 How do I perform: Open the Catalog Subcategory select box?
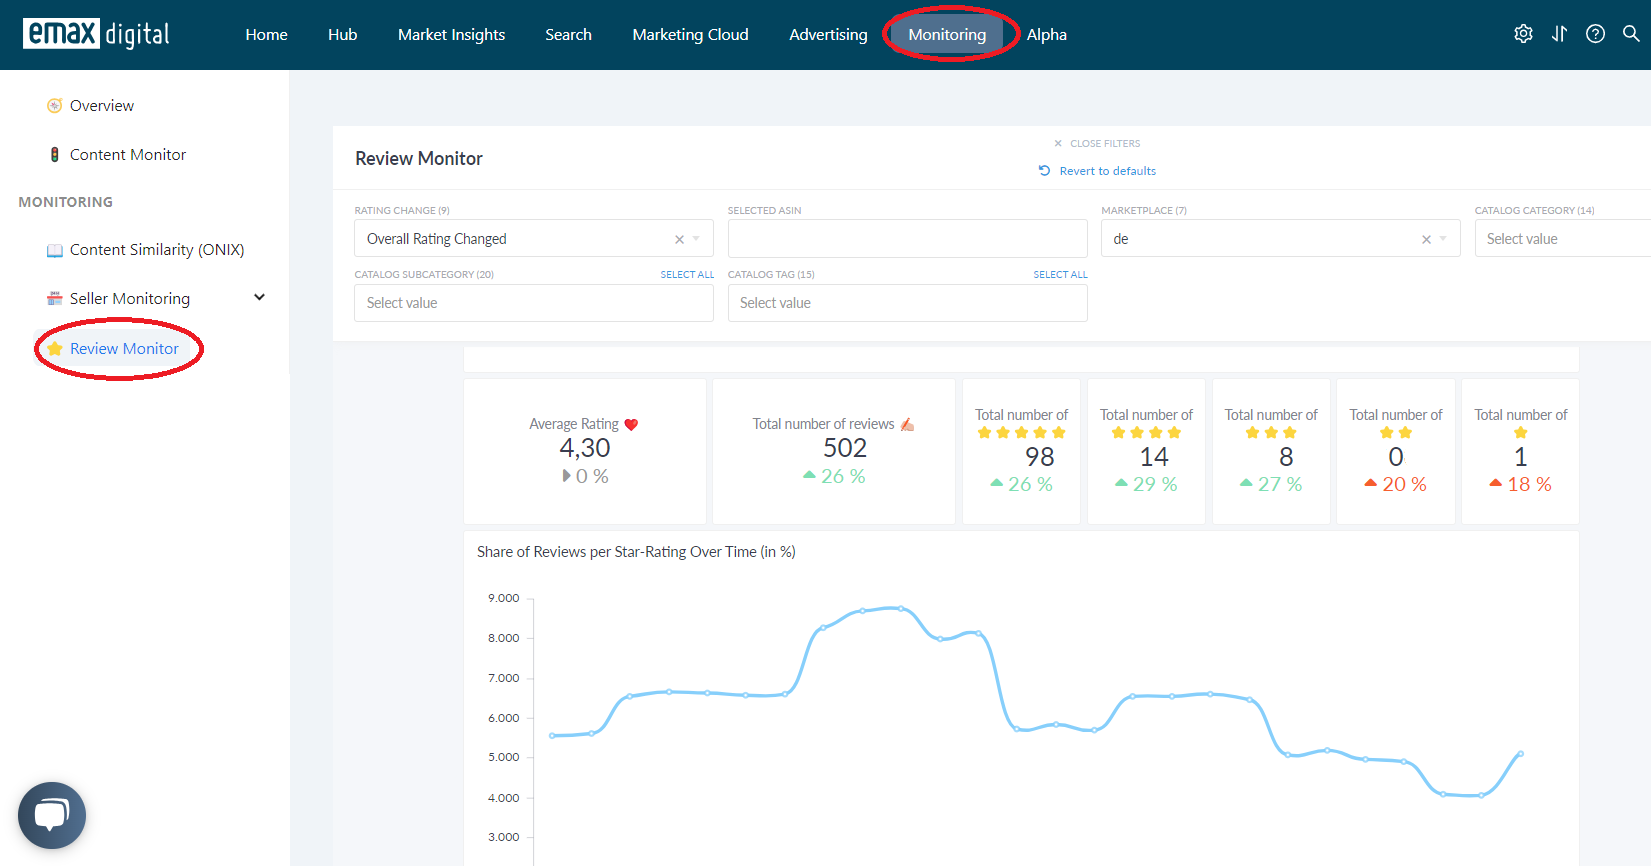tap(534, 303)
